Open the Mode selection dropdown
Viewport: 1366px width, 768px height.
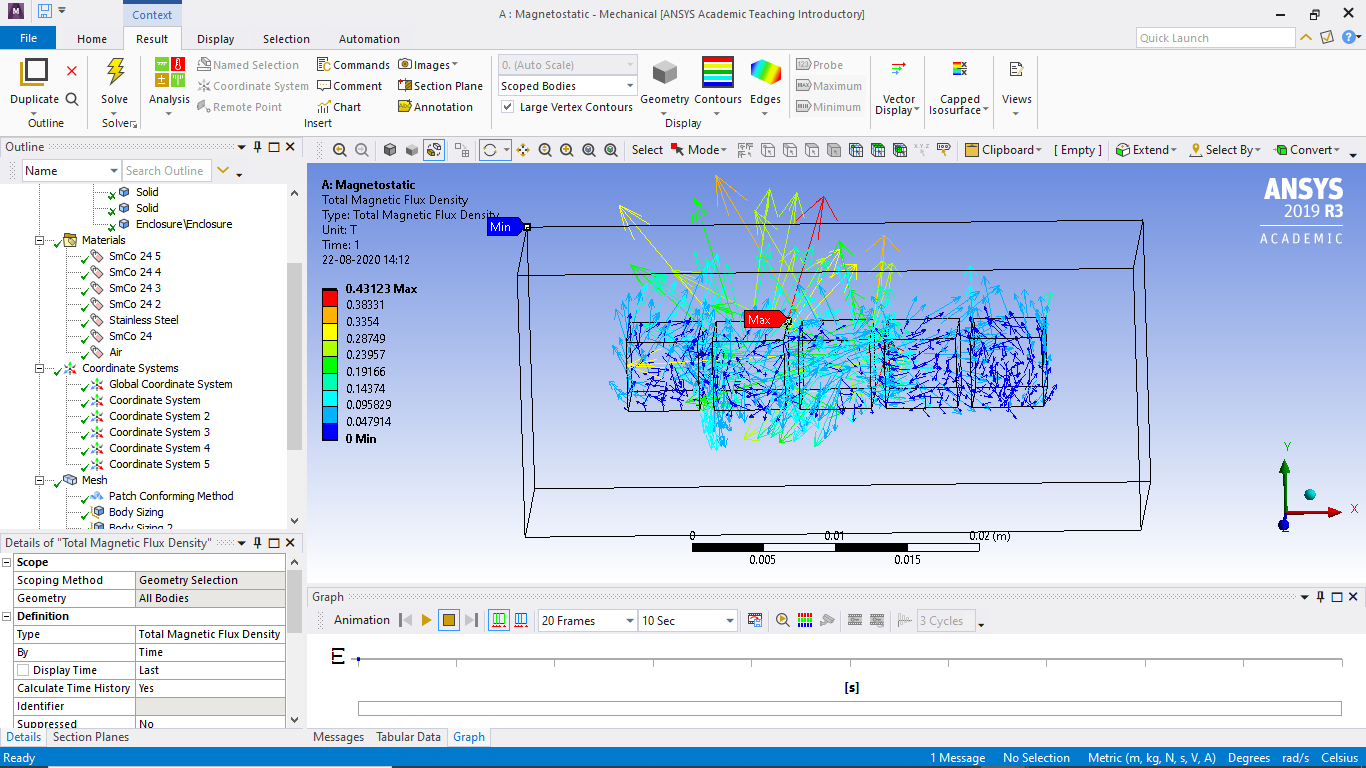tap(701, 150)
